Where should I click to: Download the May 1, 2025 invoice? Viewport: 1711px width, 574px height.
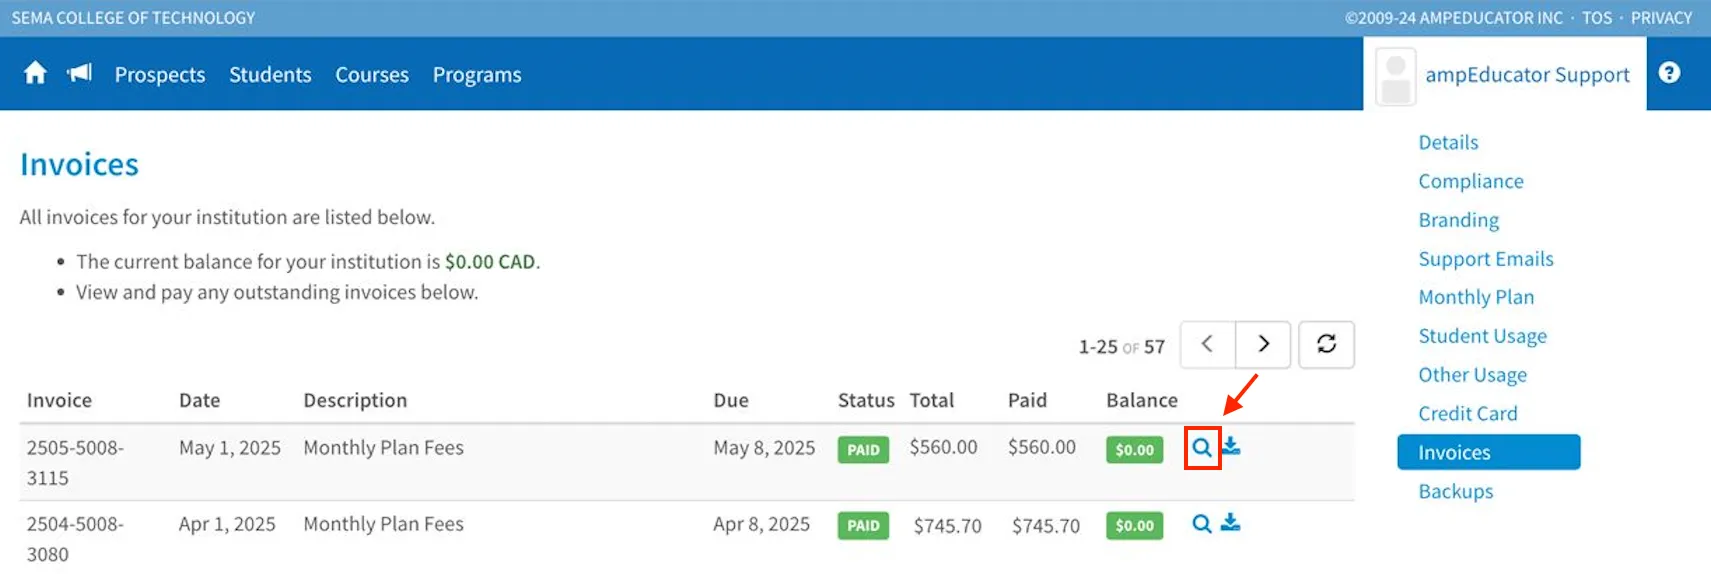1231,446
